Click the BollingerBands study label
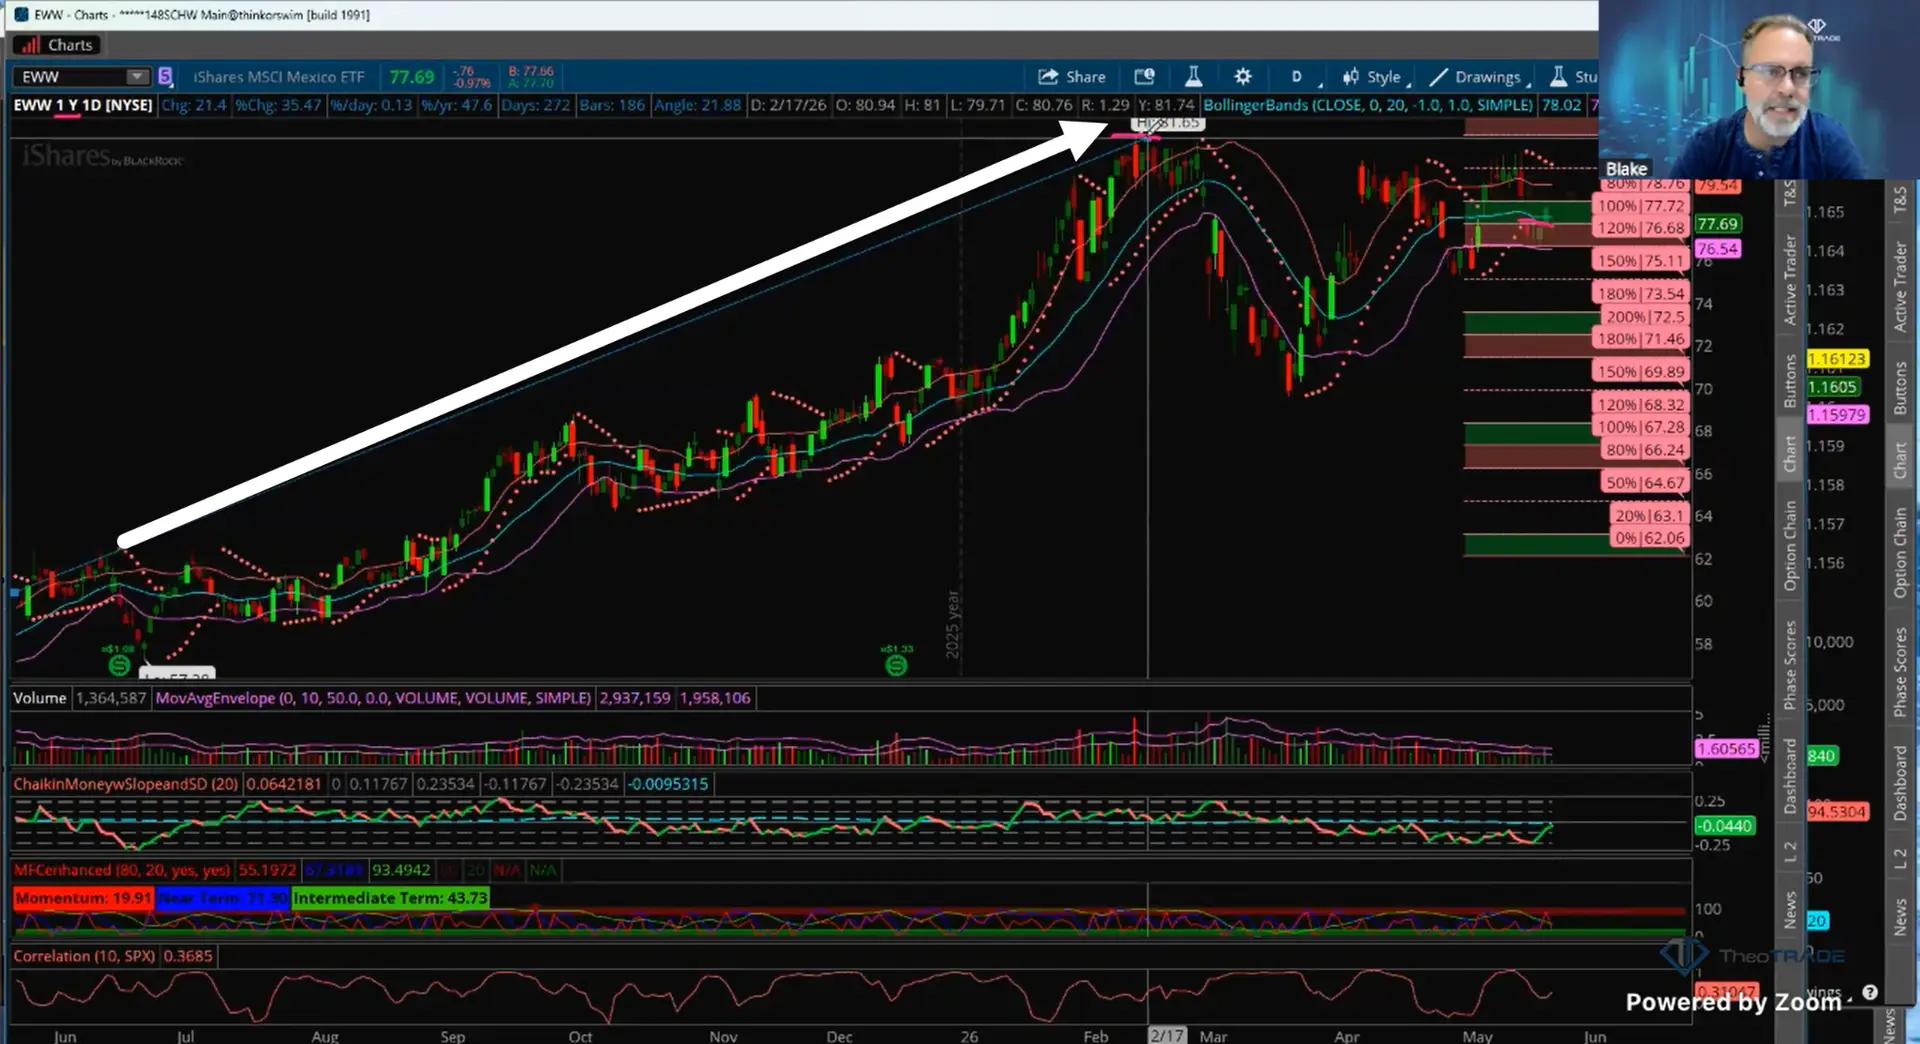This screenshot has width=1920, height=1044. pos(1368,105)
